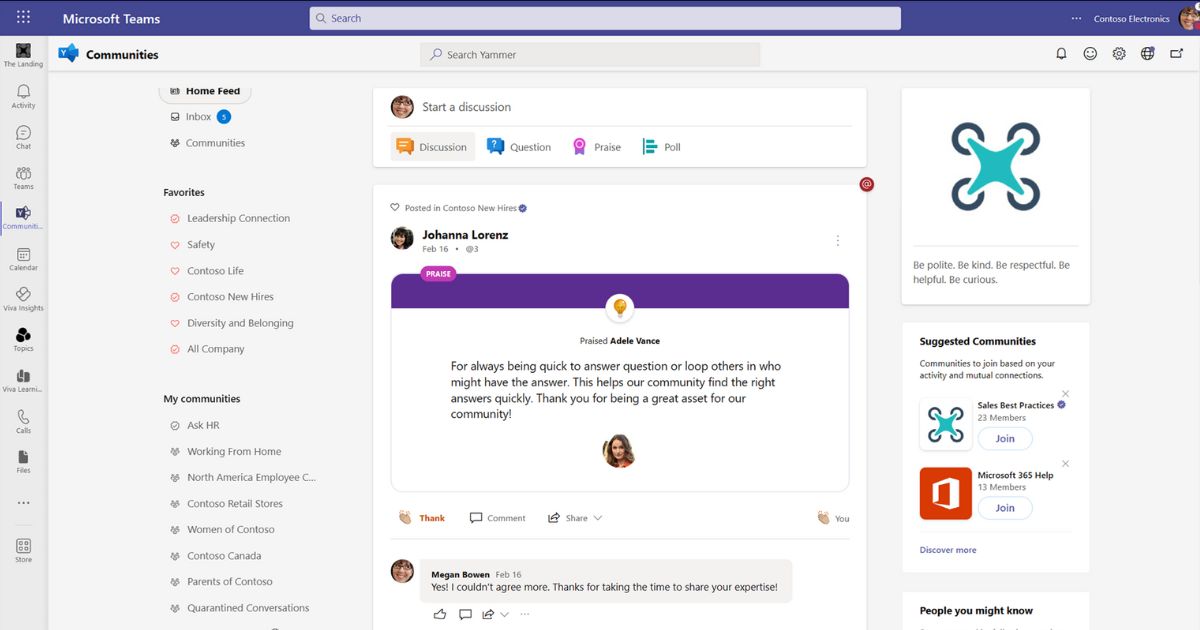Select the Praise post type icon

[x=579, y=147]
